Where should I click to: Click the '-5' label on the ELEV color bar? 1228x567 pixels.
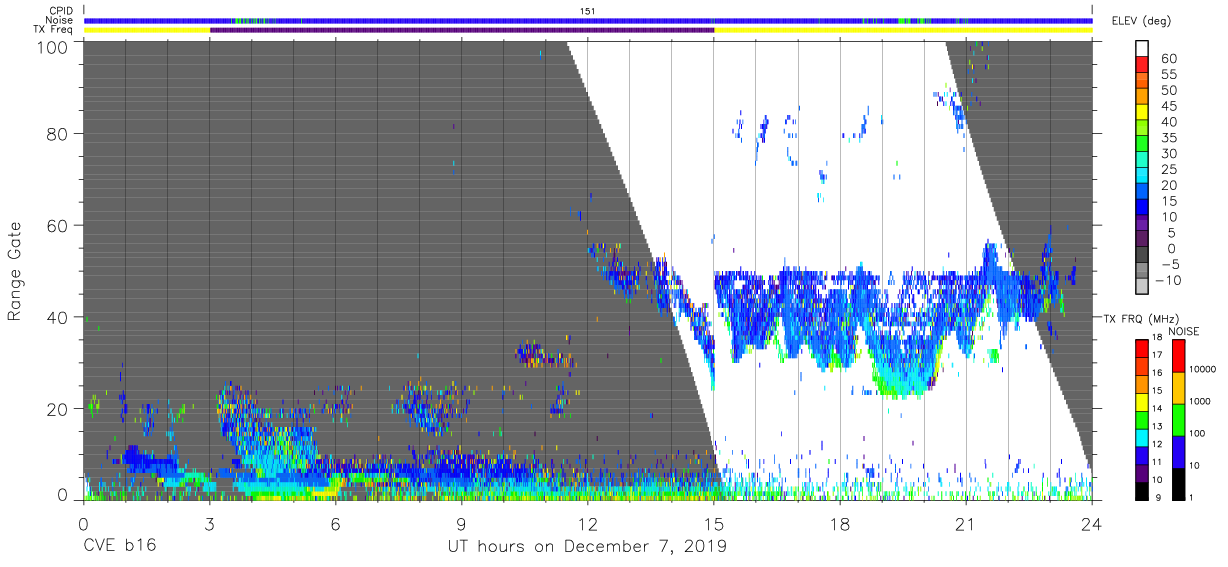coord(1169,264)
